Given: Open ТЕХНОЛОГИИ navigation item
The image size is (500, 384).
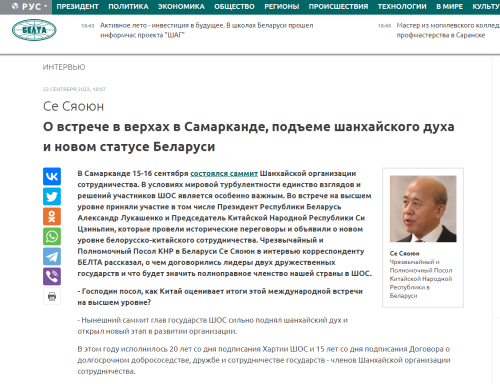Looking at the screenshot, I should [x=402, y=7].
